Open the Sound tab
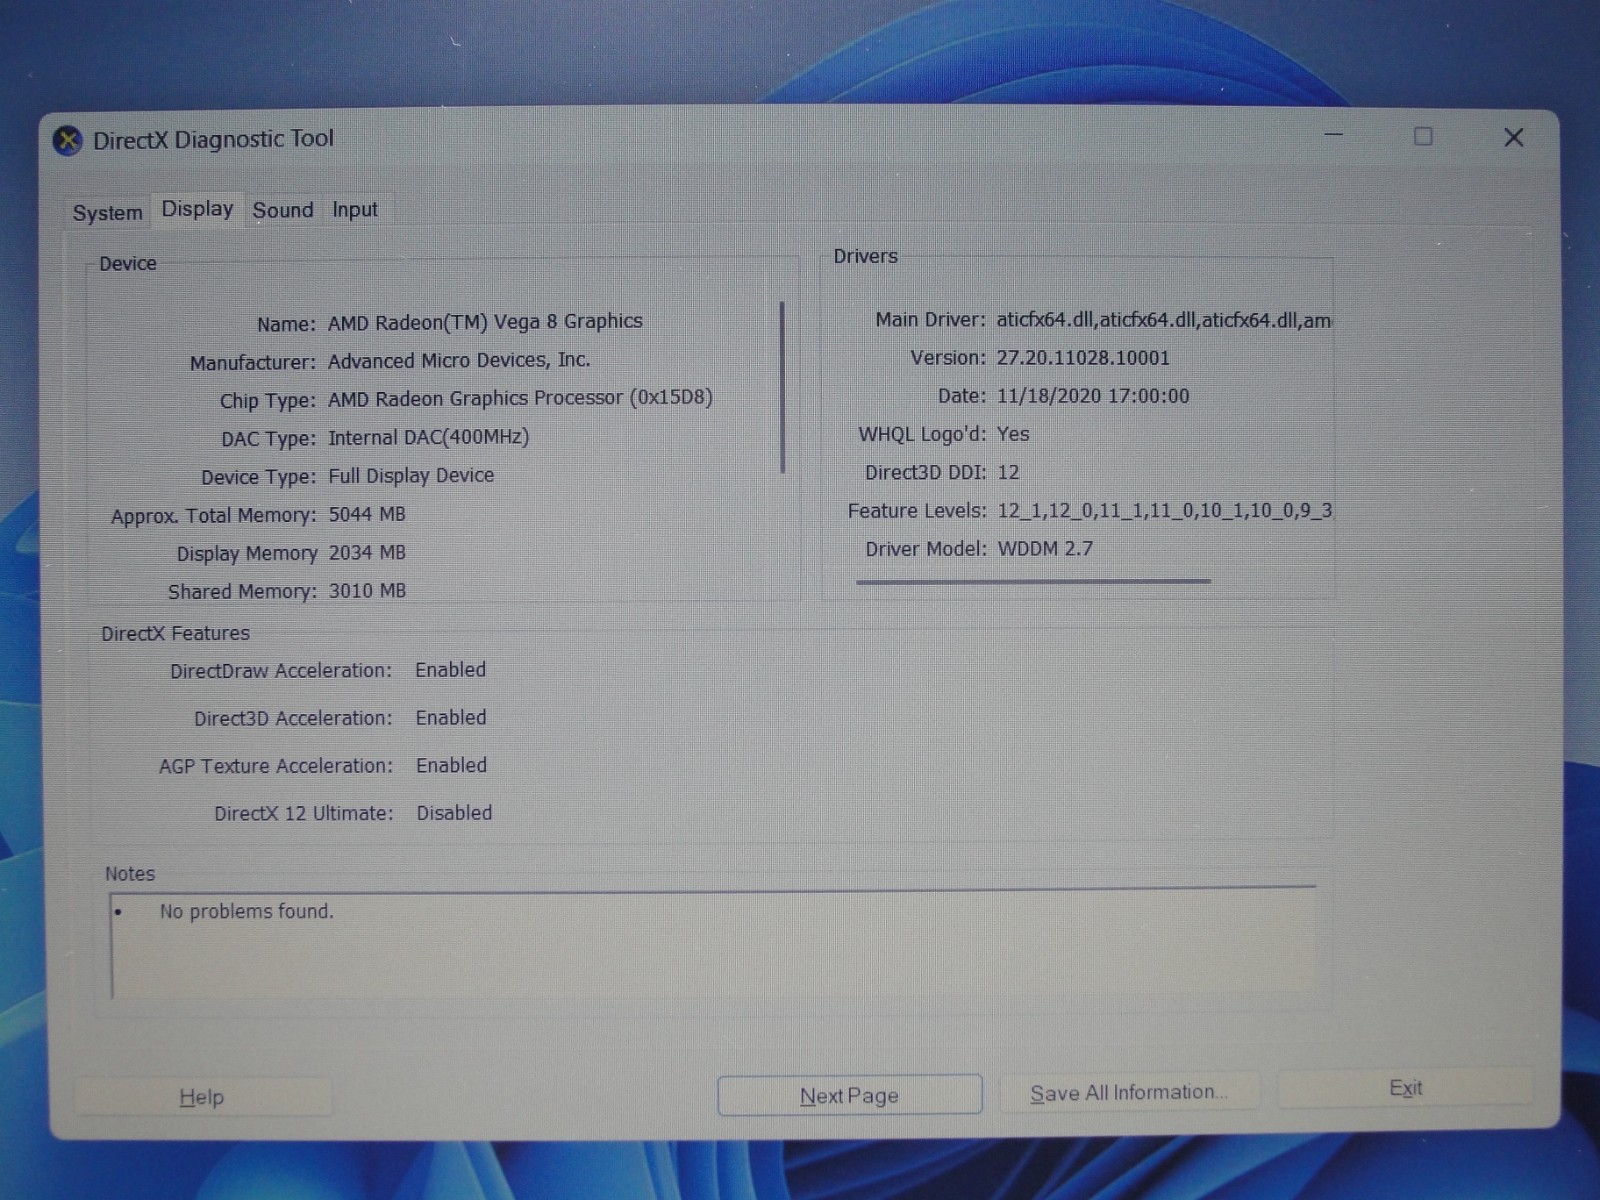The image size is (1600, 1200). point(283,210)
